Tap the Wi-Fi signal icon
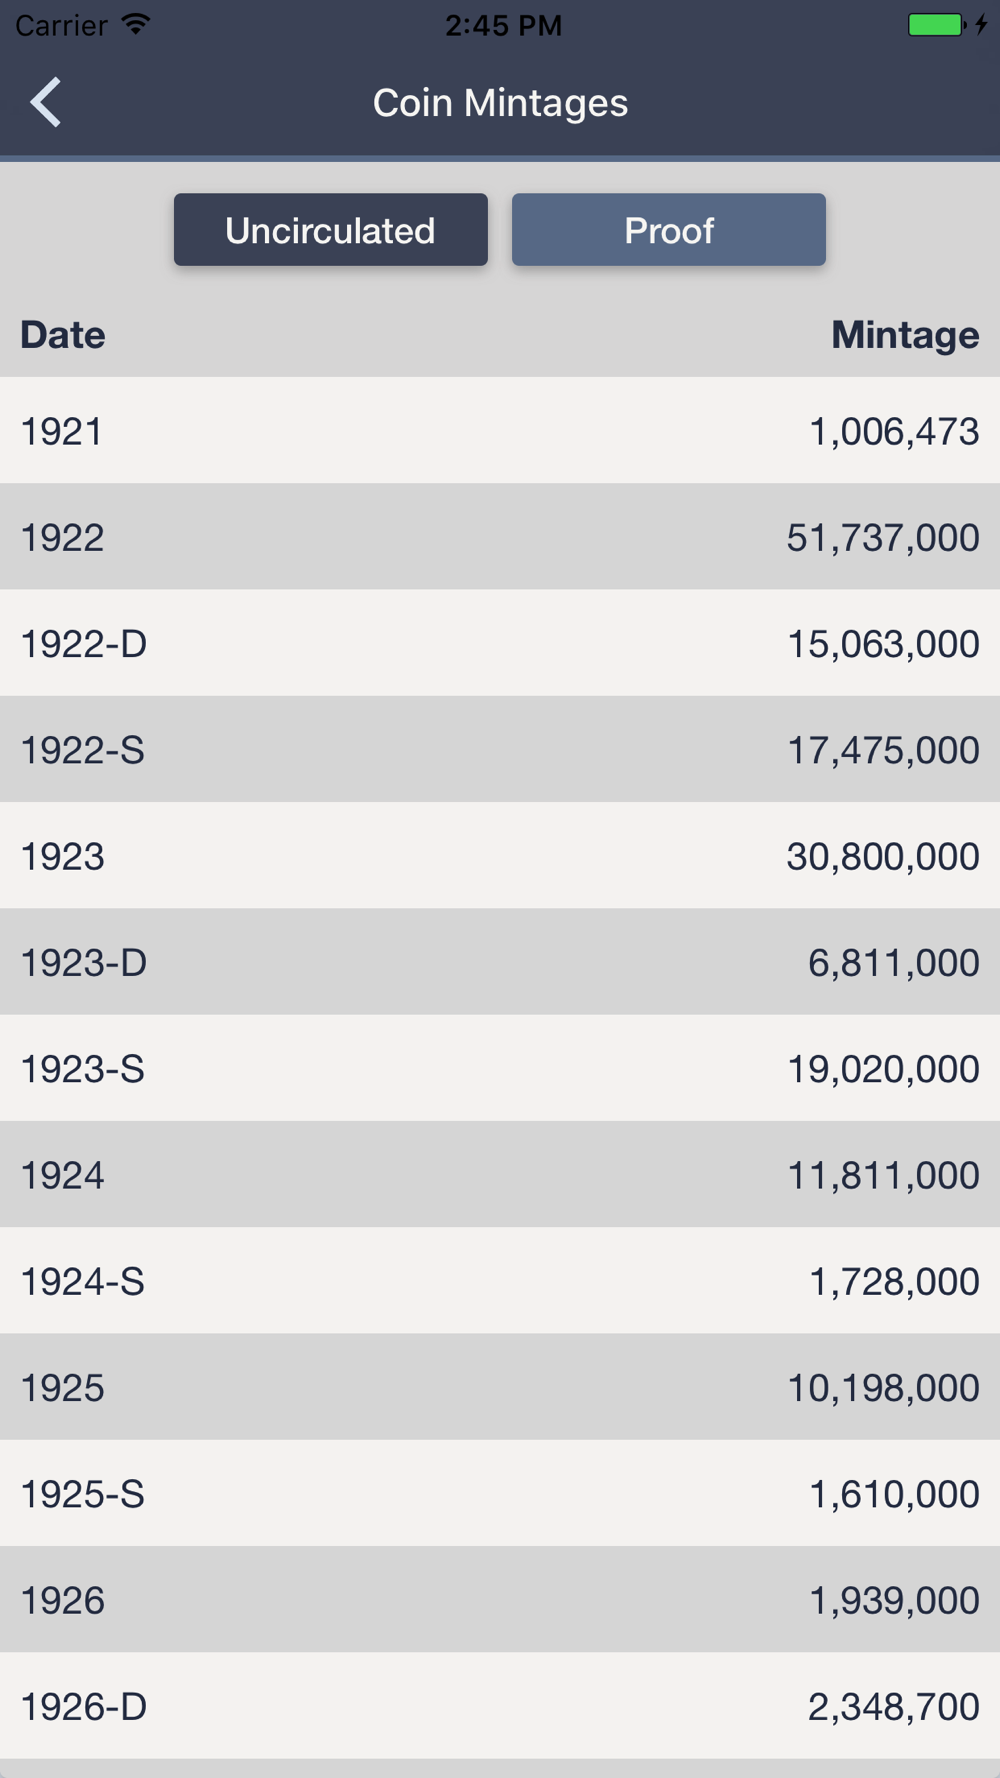Image resolution: width=1000 pixels, height=1778 pixels. point(136,24)
